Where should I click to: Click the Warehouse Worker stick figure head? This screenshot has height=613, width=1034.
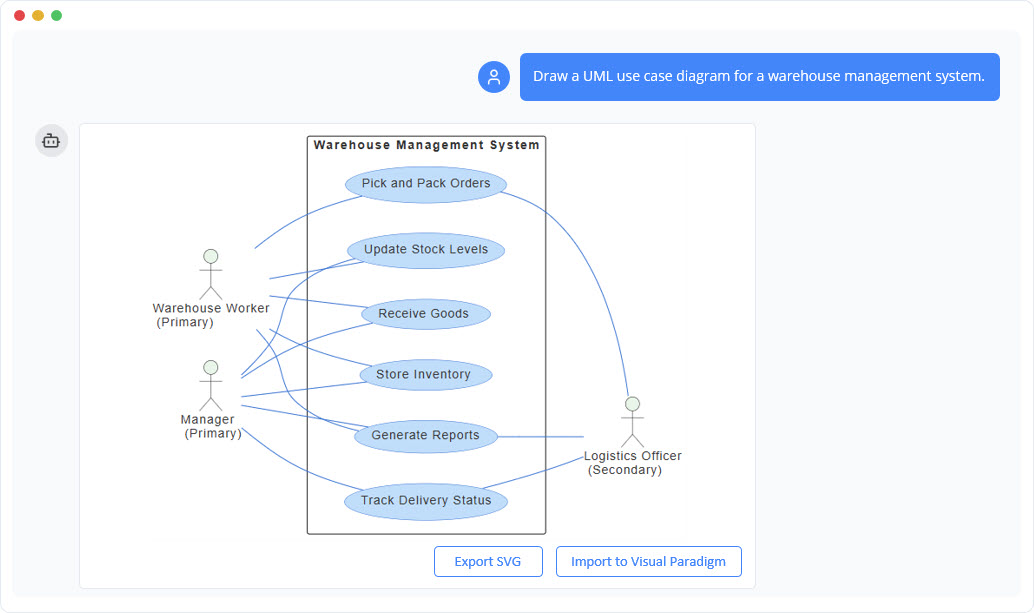[210, 255]
